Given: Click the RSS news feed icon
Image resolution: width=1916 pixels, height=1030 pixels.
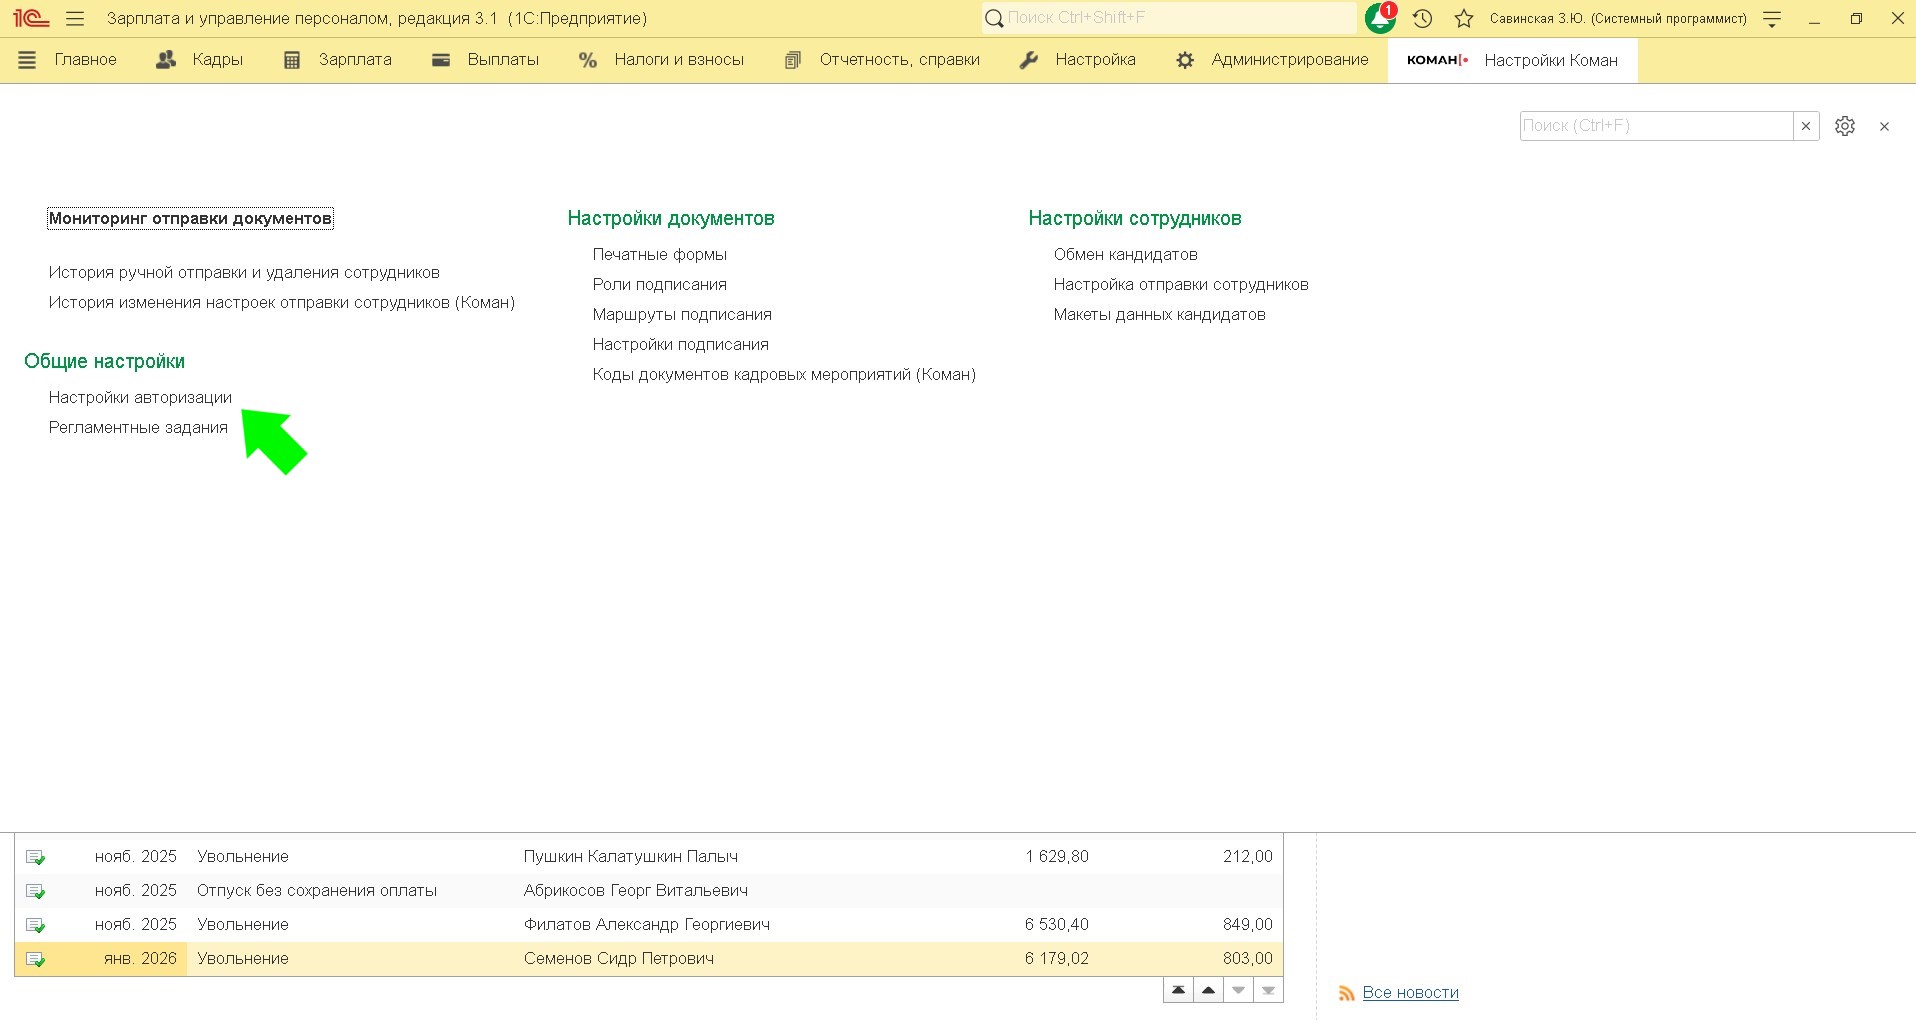Looking at the screenshot, I should pos(1346,993).
